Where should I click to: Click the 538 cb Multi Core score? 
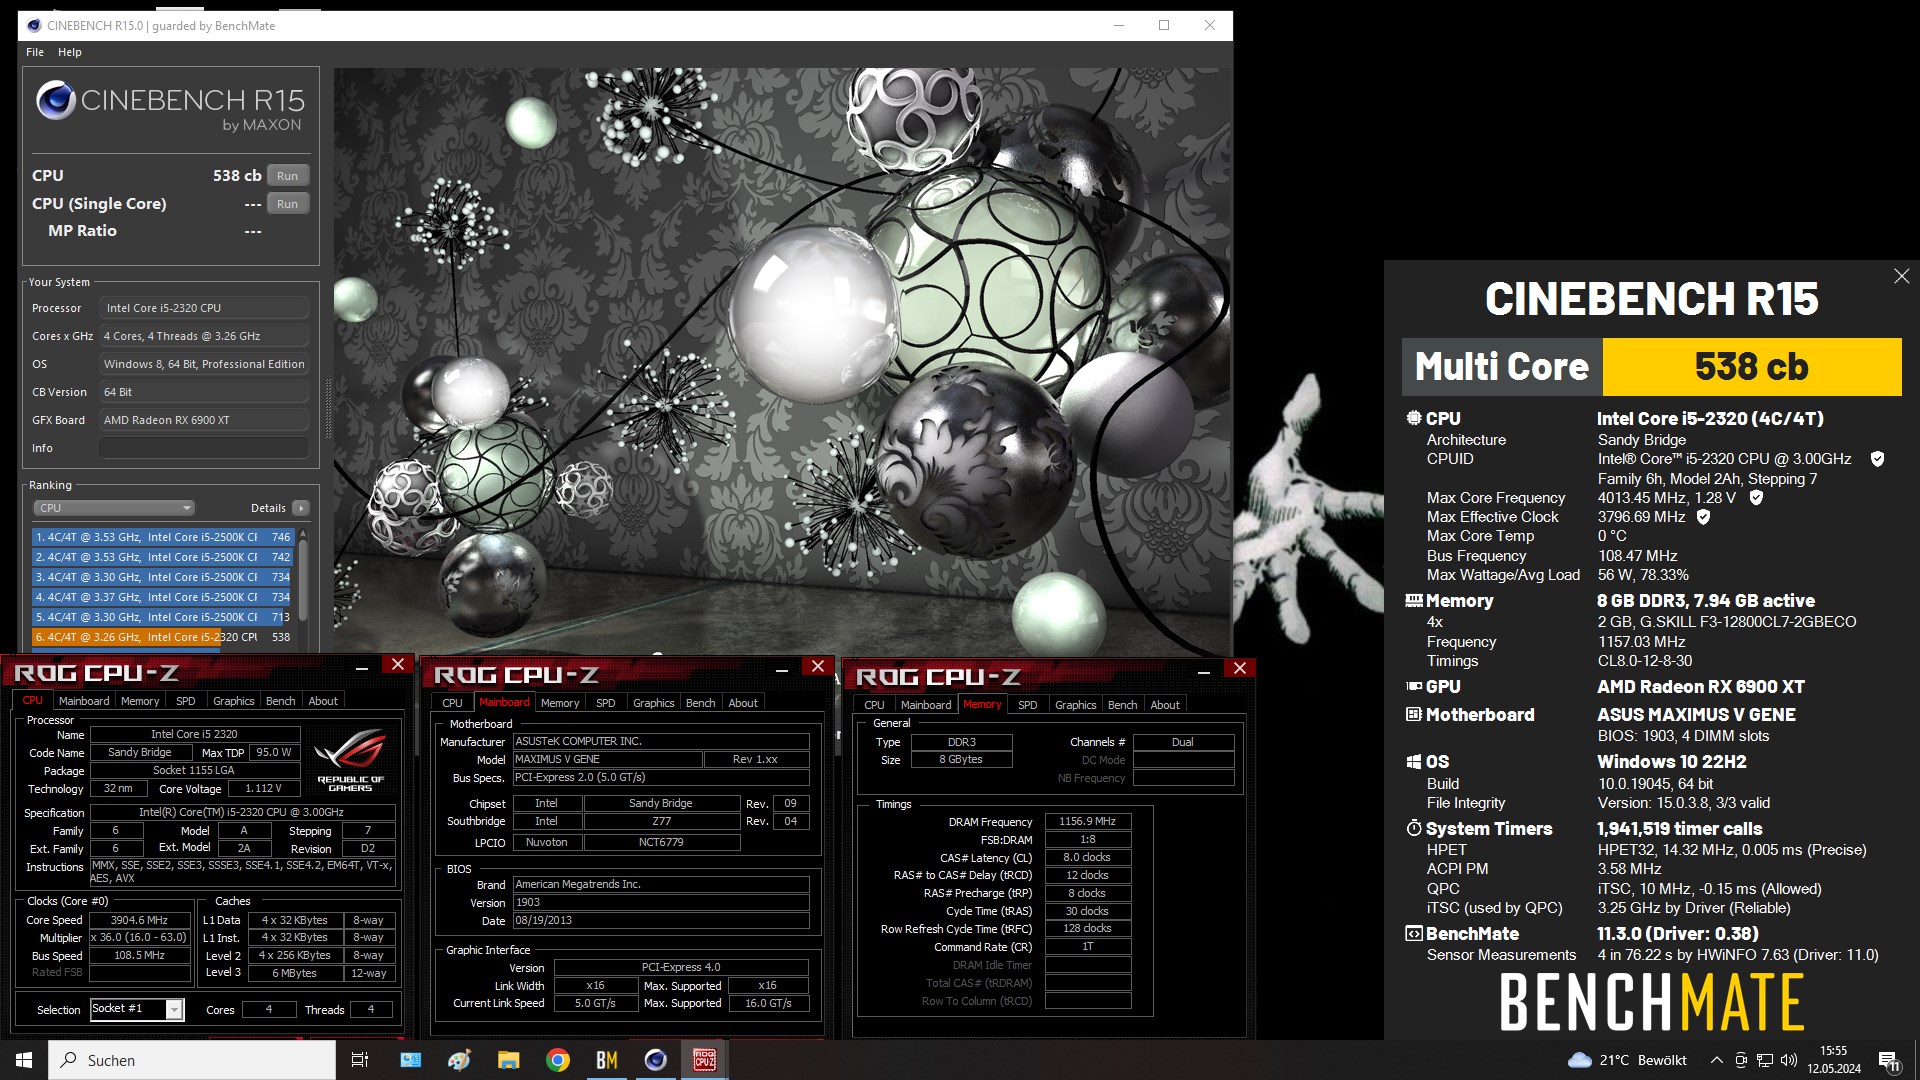(x=1752, y=367)
